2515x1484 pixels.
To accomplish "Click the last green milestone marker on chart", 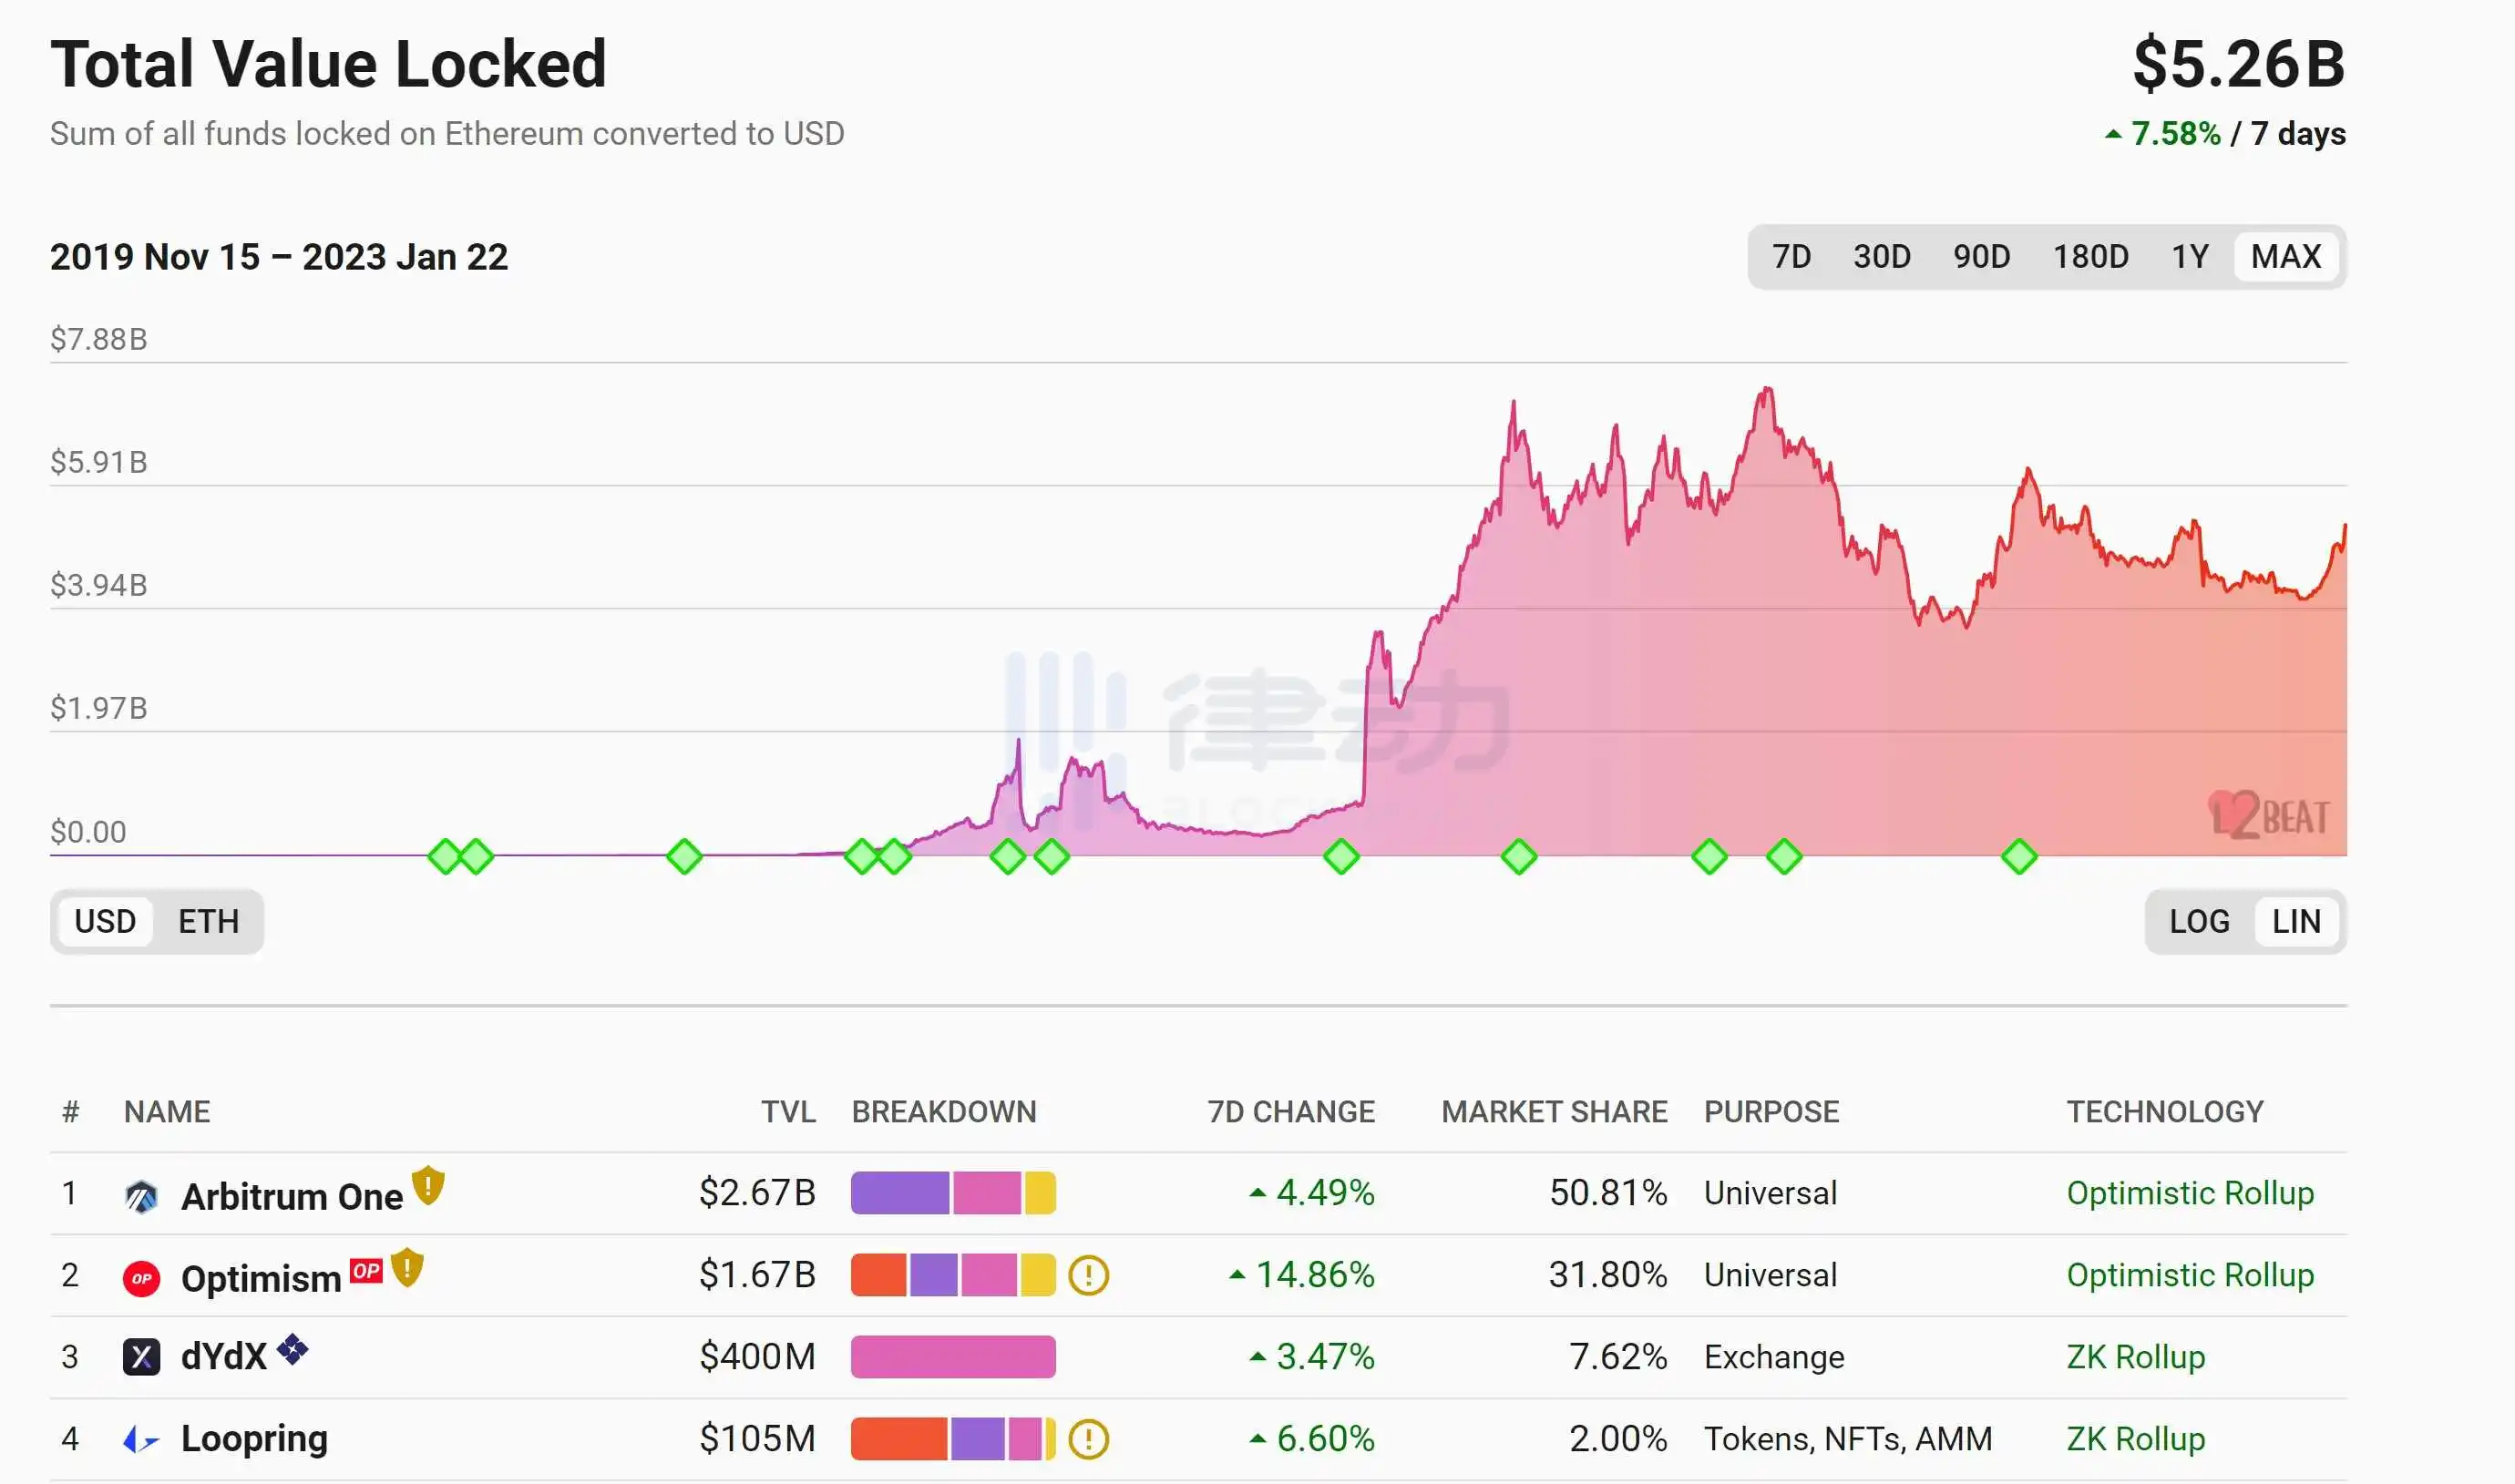I will click(2019, 856).
